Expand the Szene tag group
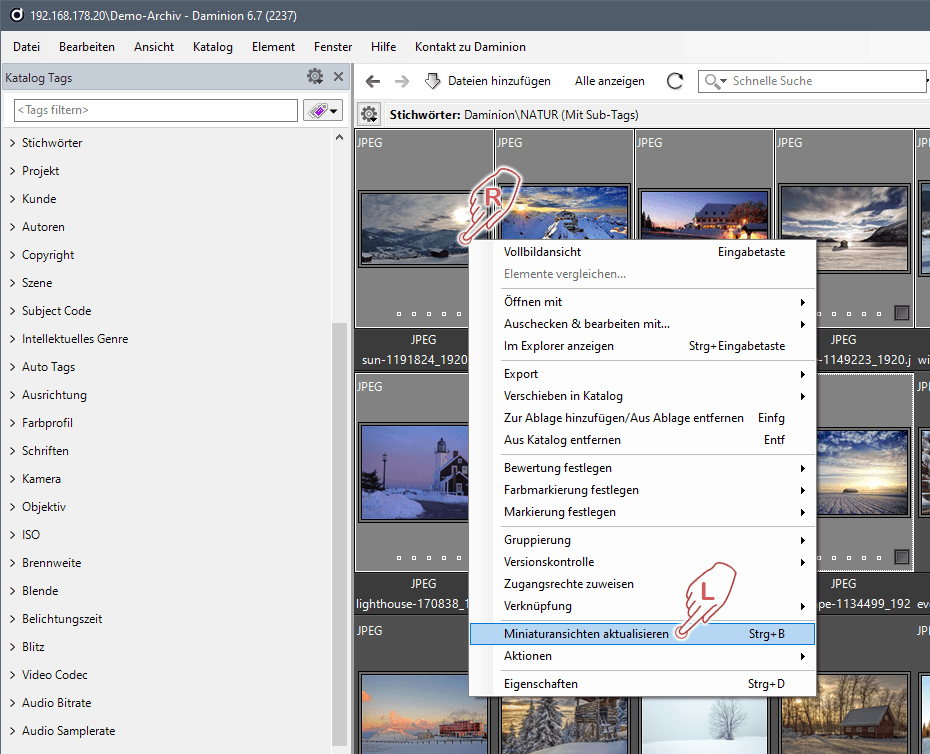 pos(12,283)
